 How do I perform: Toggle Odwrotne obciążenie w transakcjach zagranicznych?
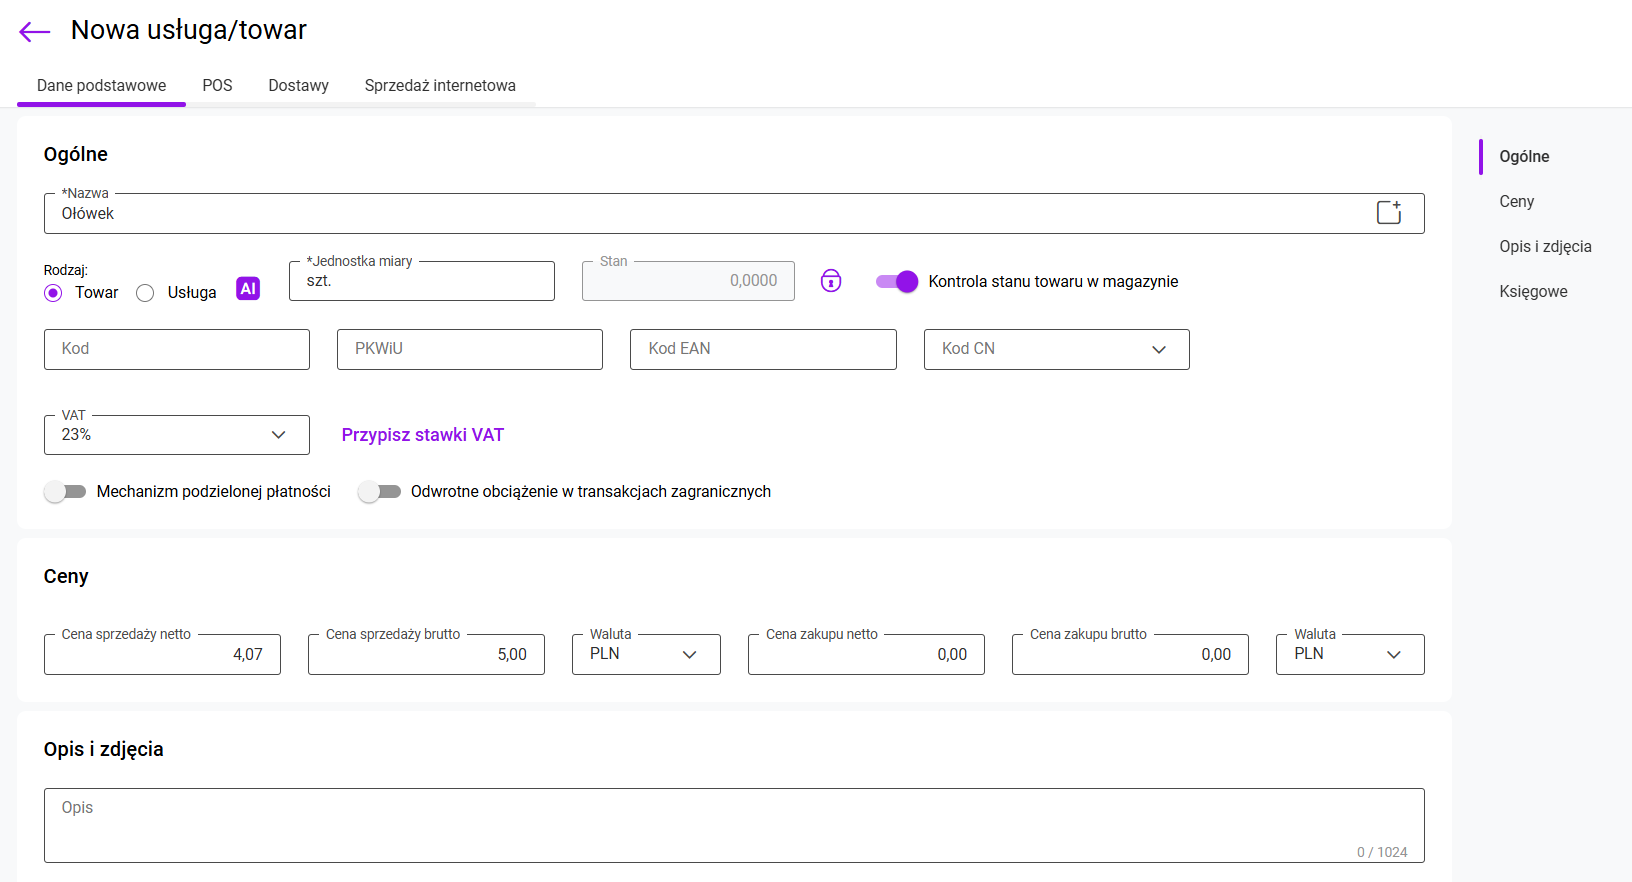click(380, 492)
